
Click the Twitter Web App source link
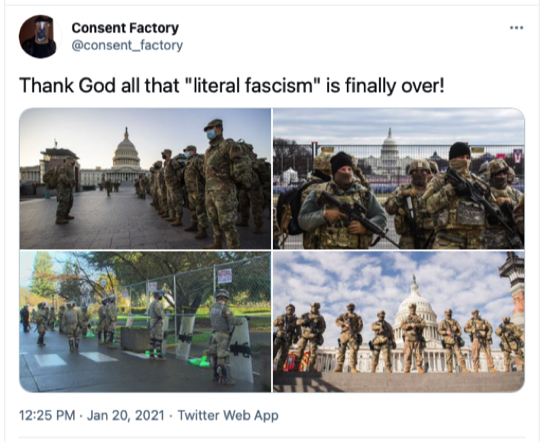click(228, 415)
